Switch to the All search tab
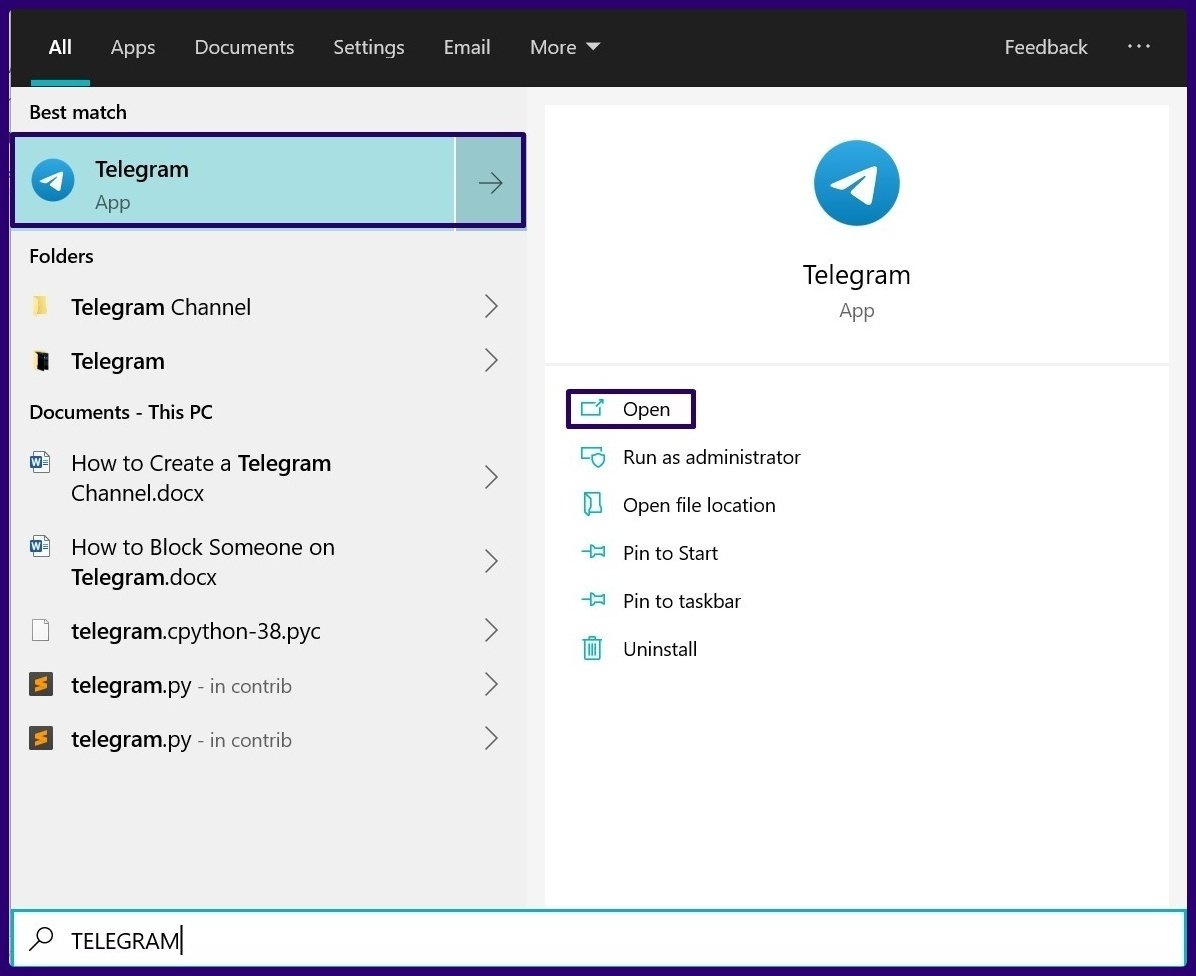Viewport: 1196px width, 976px height. click(60, 47)
